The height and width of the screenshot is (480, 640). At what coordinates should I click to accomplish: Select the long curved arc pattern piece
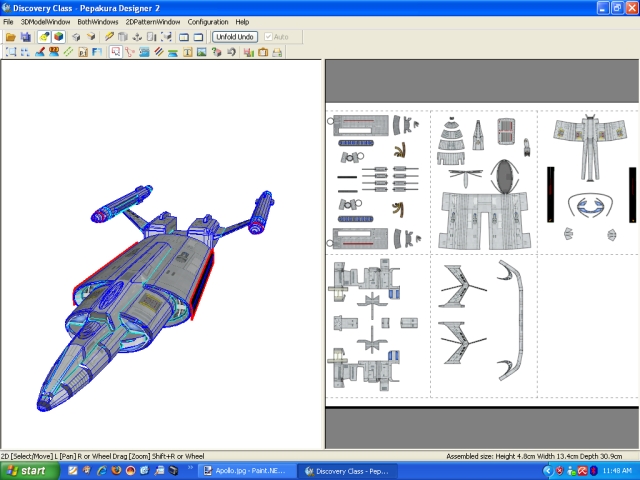click(x=519, y=320)
